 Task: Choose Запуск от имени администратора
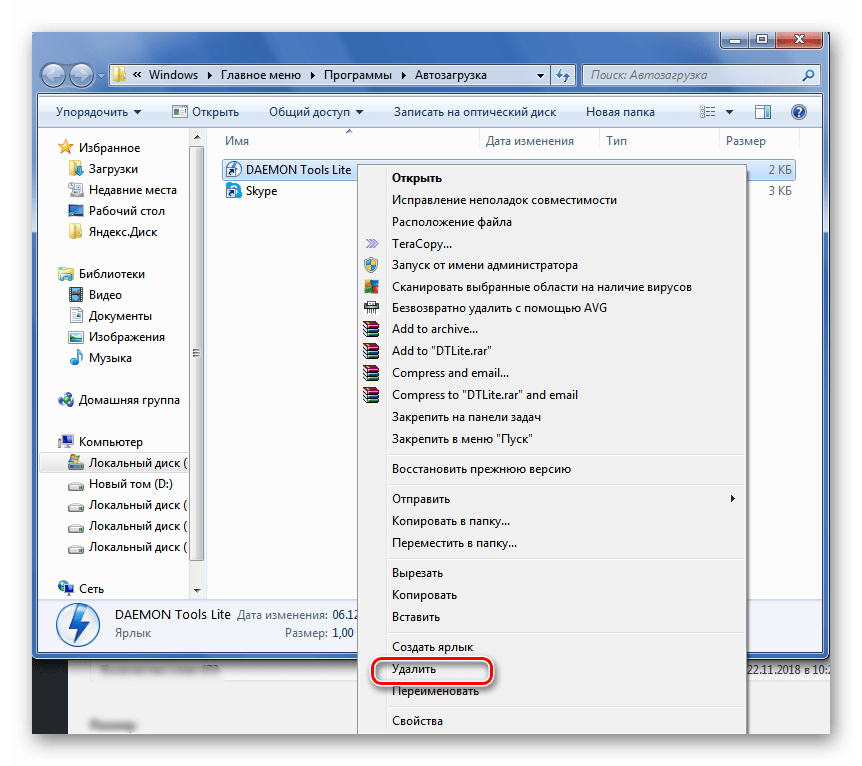point(484,265)
